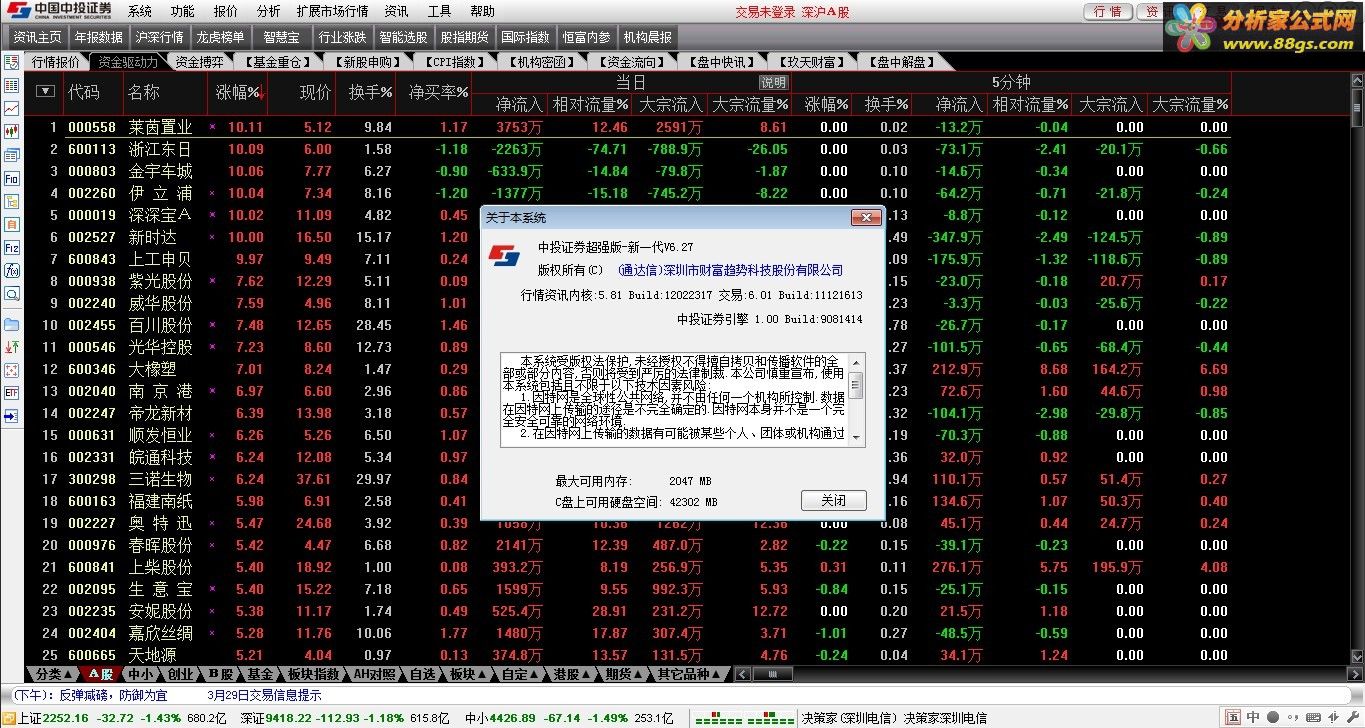Click the stacked windows sidebar icon
Screen dimensions: 1365x728
click(12, 155)
